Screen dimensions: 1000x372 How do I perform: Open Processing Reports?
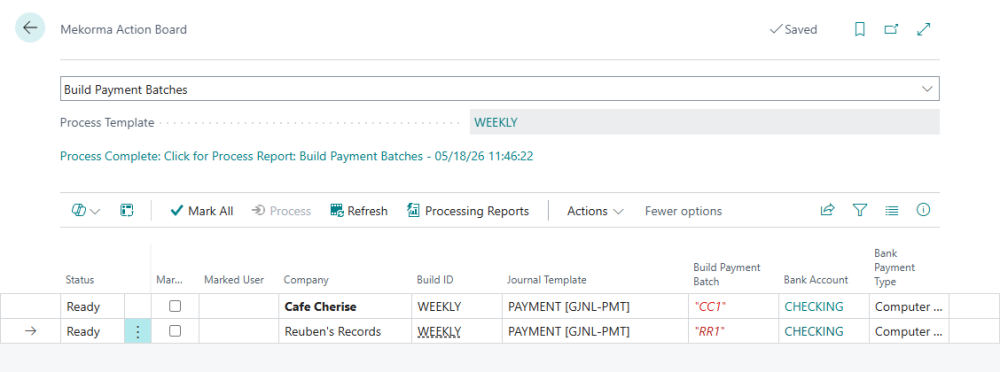[x=468, y=211]
